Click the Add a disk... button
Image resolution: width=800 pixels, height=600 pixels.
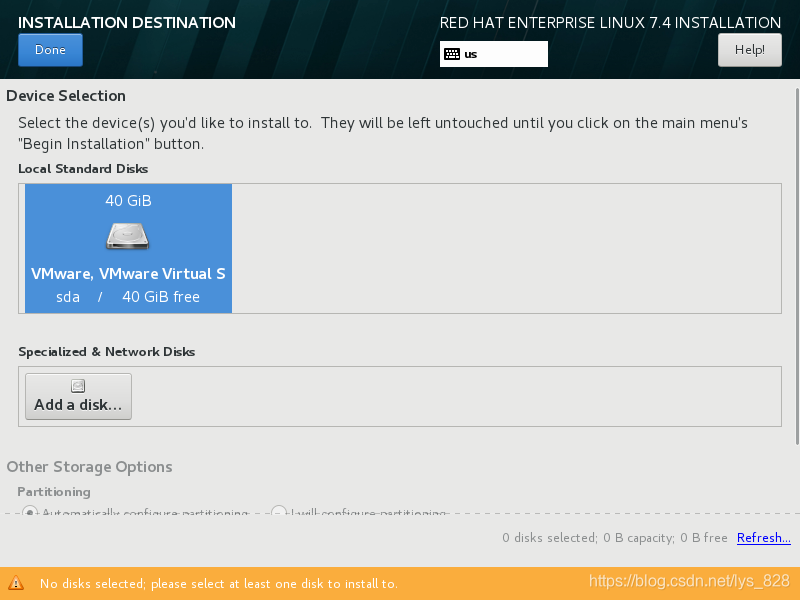pos(79,396)
